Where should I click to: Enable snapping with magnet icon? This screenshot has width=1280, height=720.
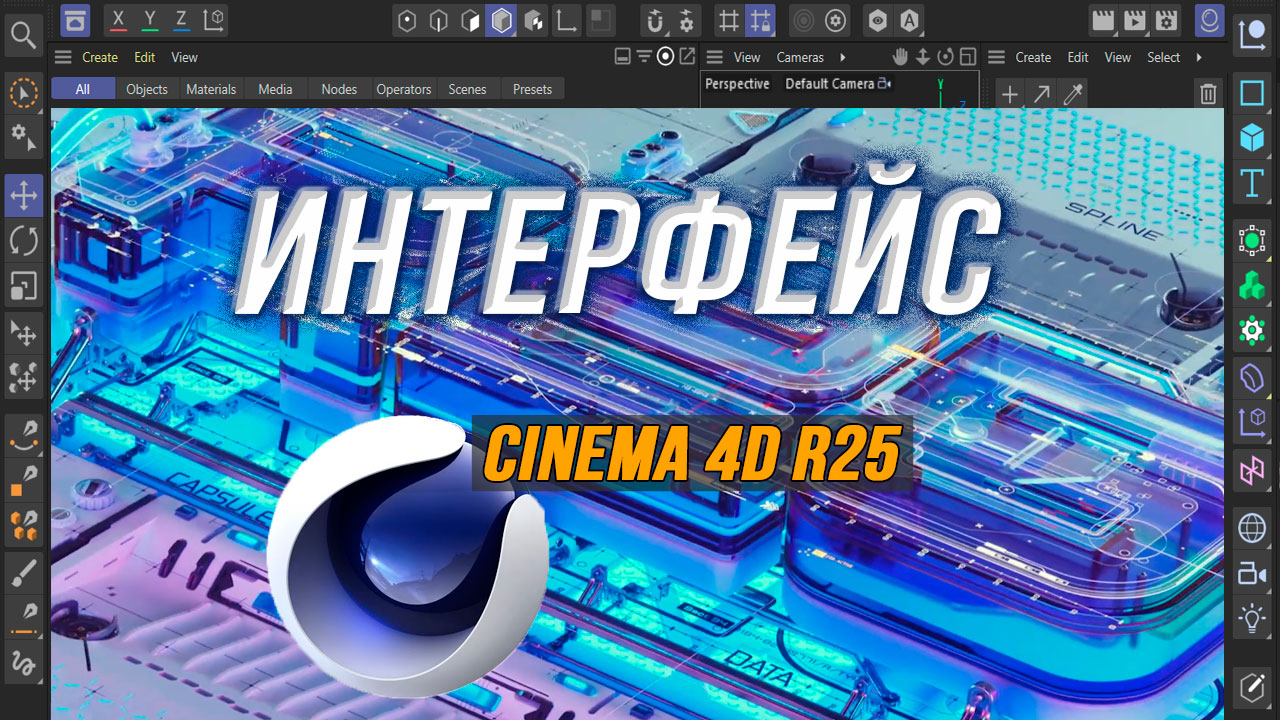tap(655, 19)
